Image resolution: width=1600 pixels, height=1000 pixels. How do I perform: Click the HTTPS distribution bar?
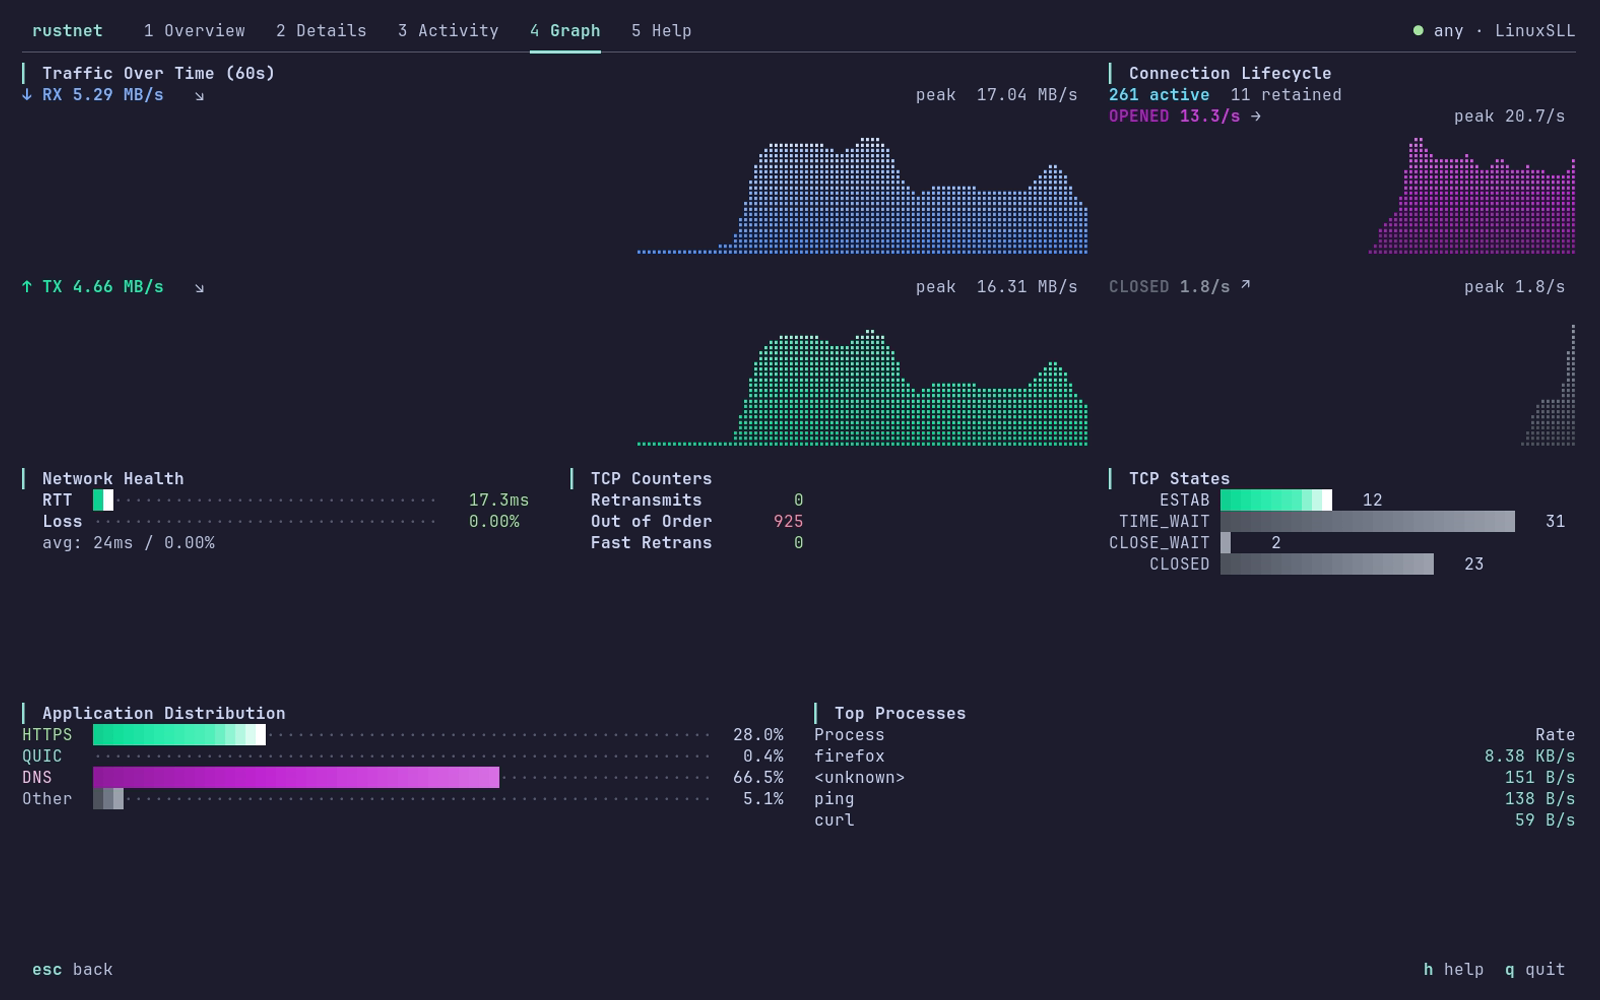179,735
